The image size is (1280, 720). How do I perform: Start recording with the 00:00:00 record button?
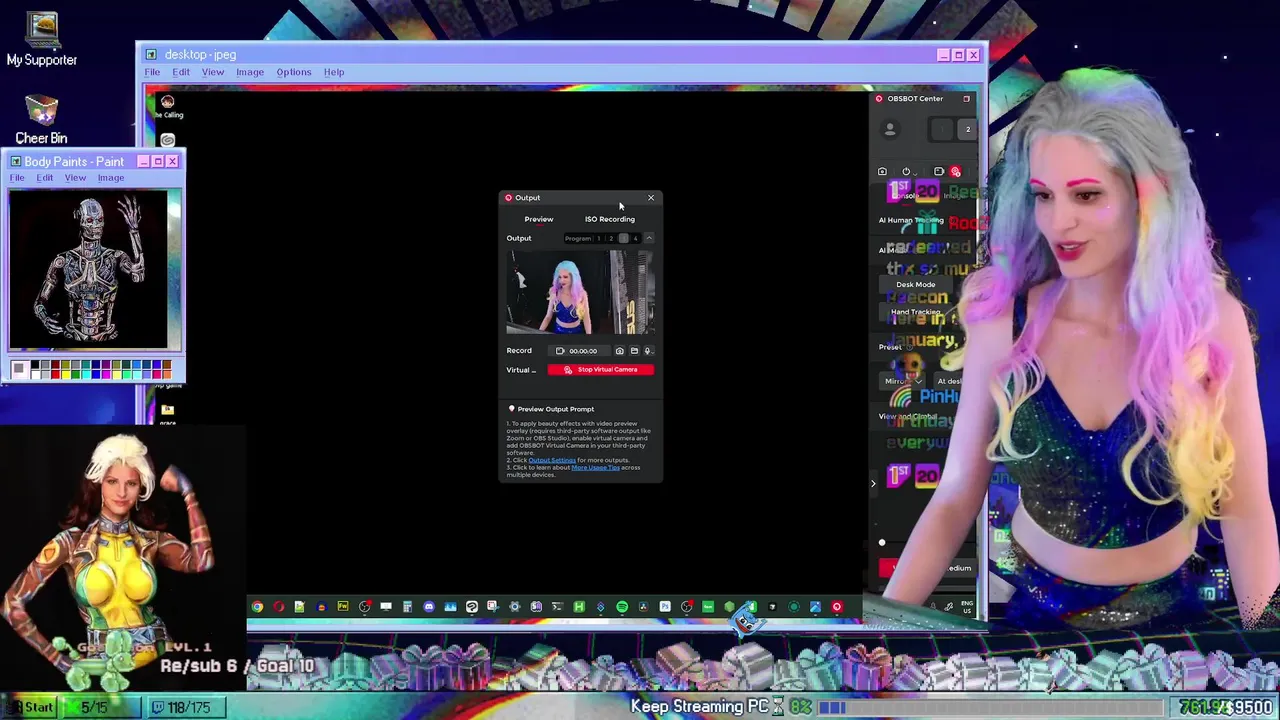tap(578, 351)
